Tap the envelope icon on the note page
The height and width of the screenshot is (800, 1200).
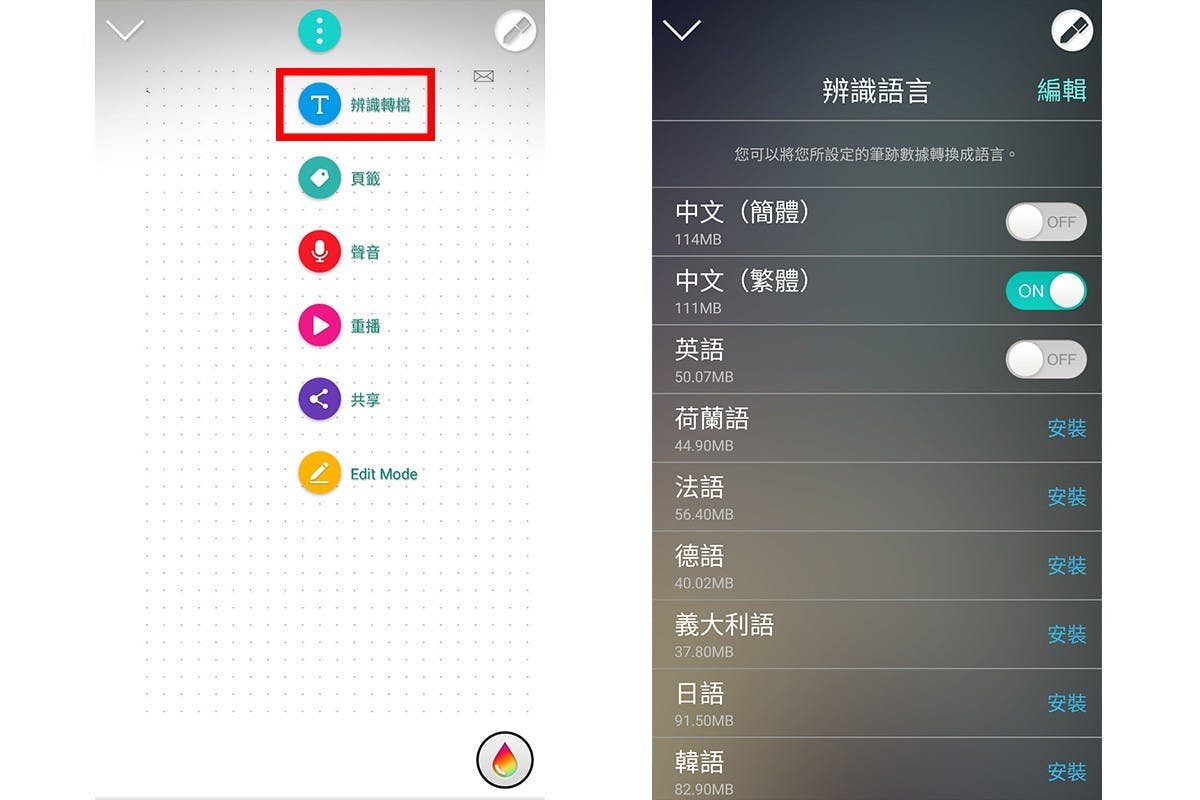point(484,76)
